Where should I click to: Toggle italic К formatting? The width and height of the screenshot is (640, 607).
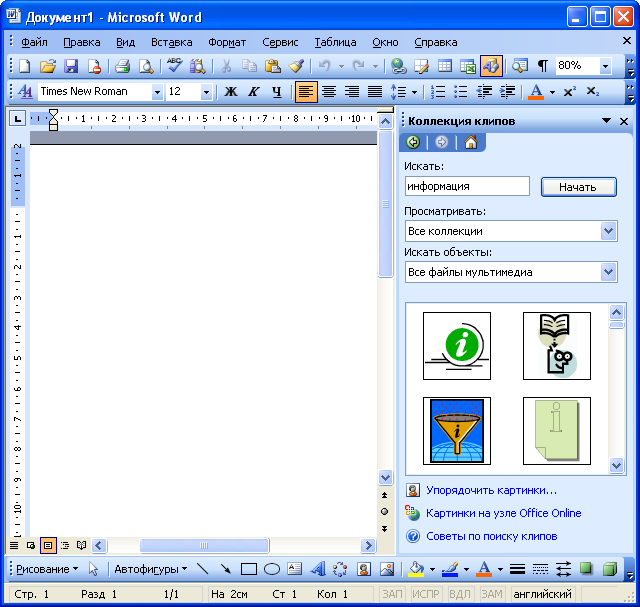pos(254,91)
